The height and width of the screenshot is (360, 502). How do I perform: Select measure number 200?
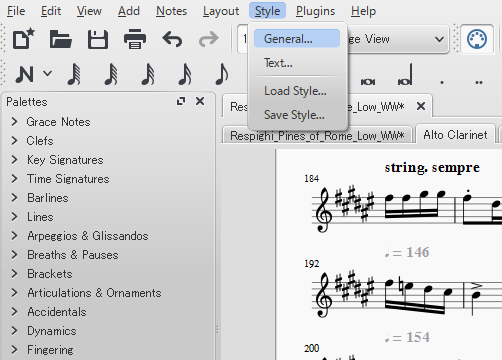(311, 348)
